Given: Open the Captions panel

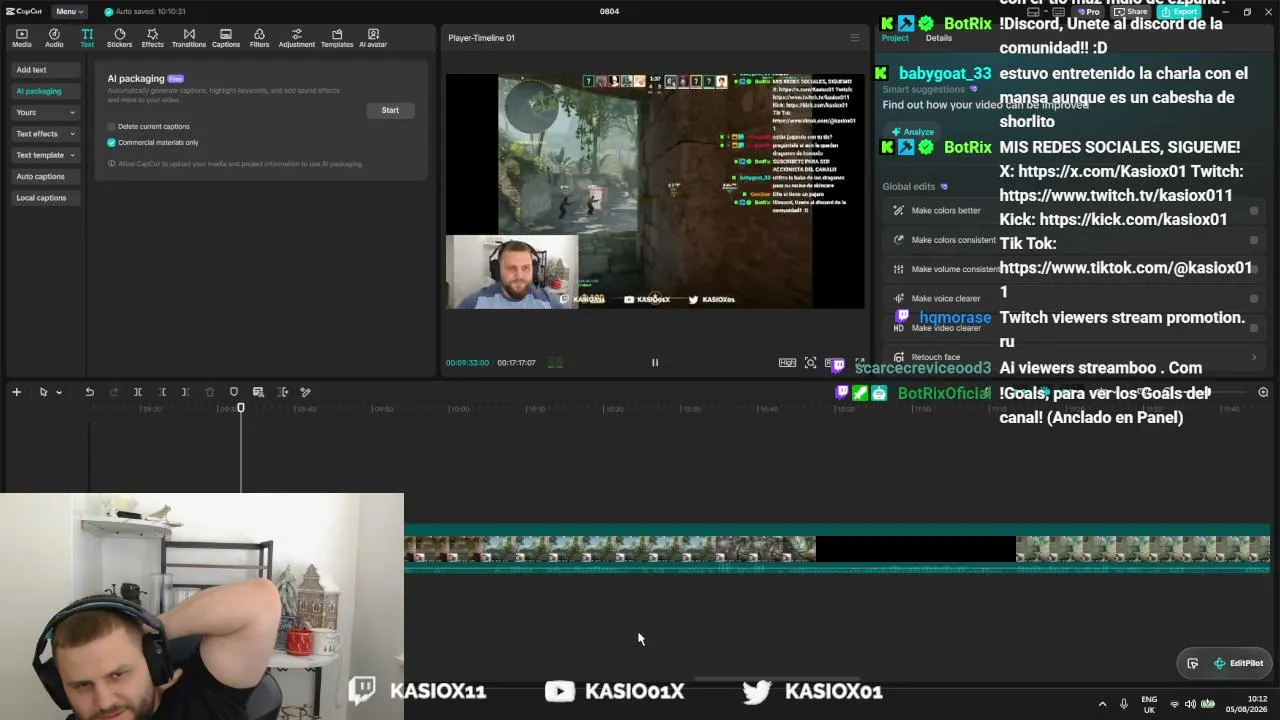Looking at the screenshot, I should 226,38.
